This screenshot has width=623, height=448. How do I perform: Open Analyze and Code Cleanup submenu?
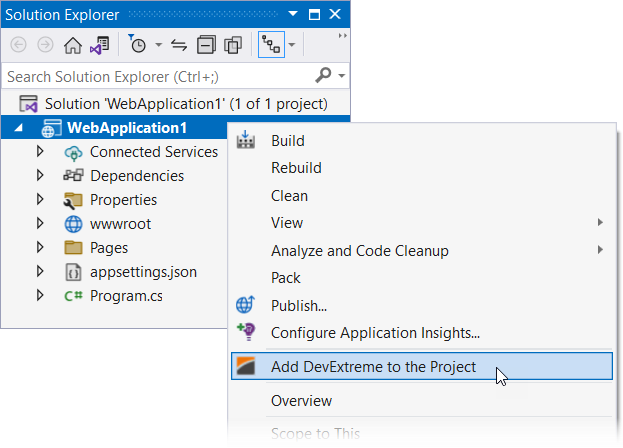coord(422,251)
